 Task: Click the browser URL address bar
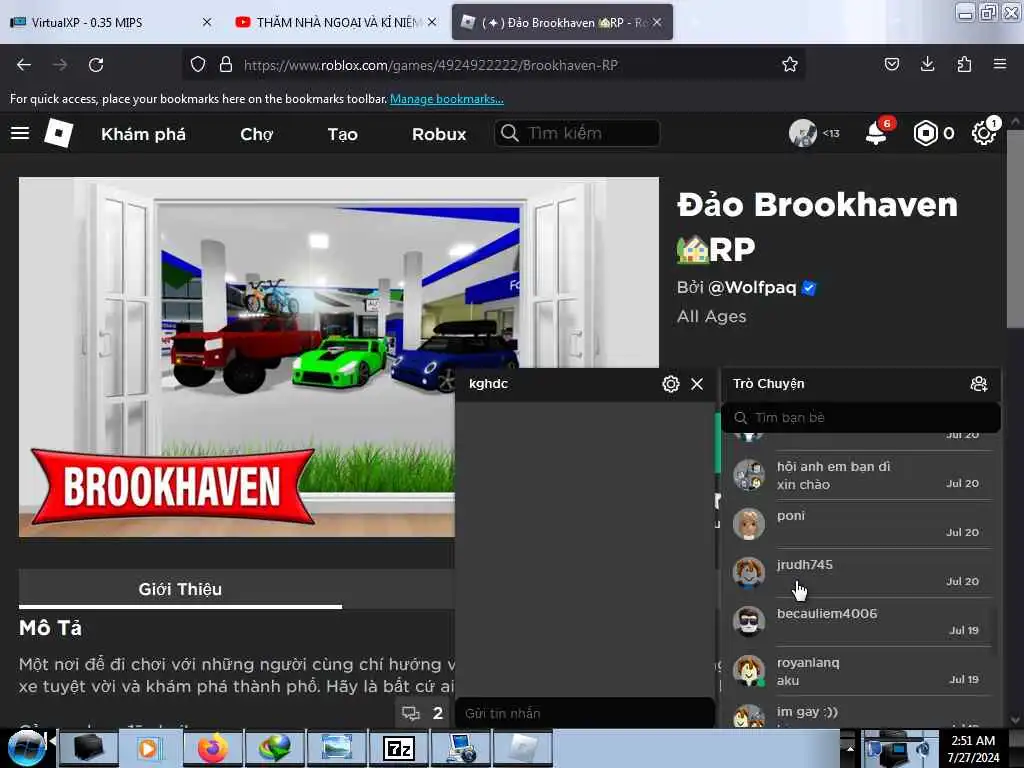click(x=494, y=65)
